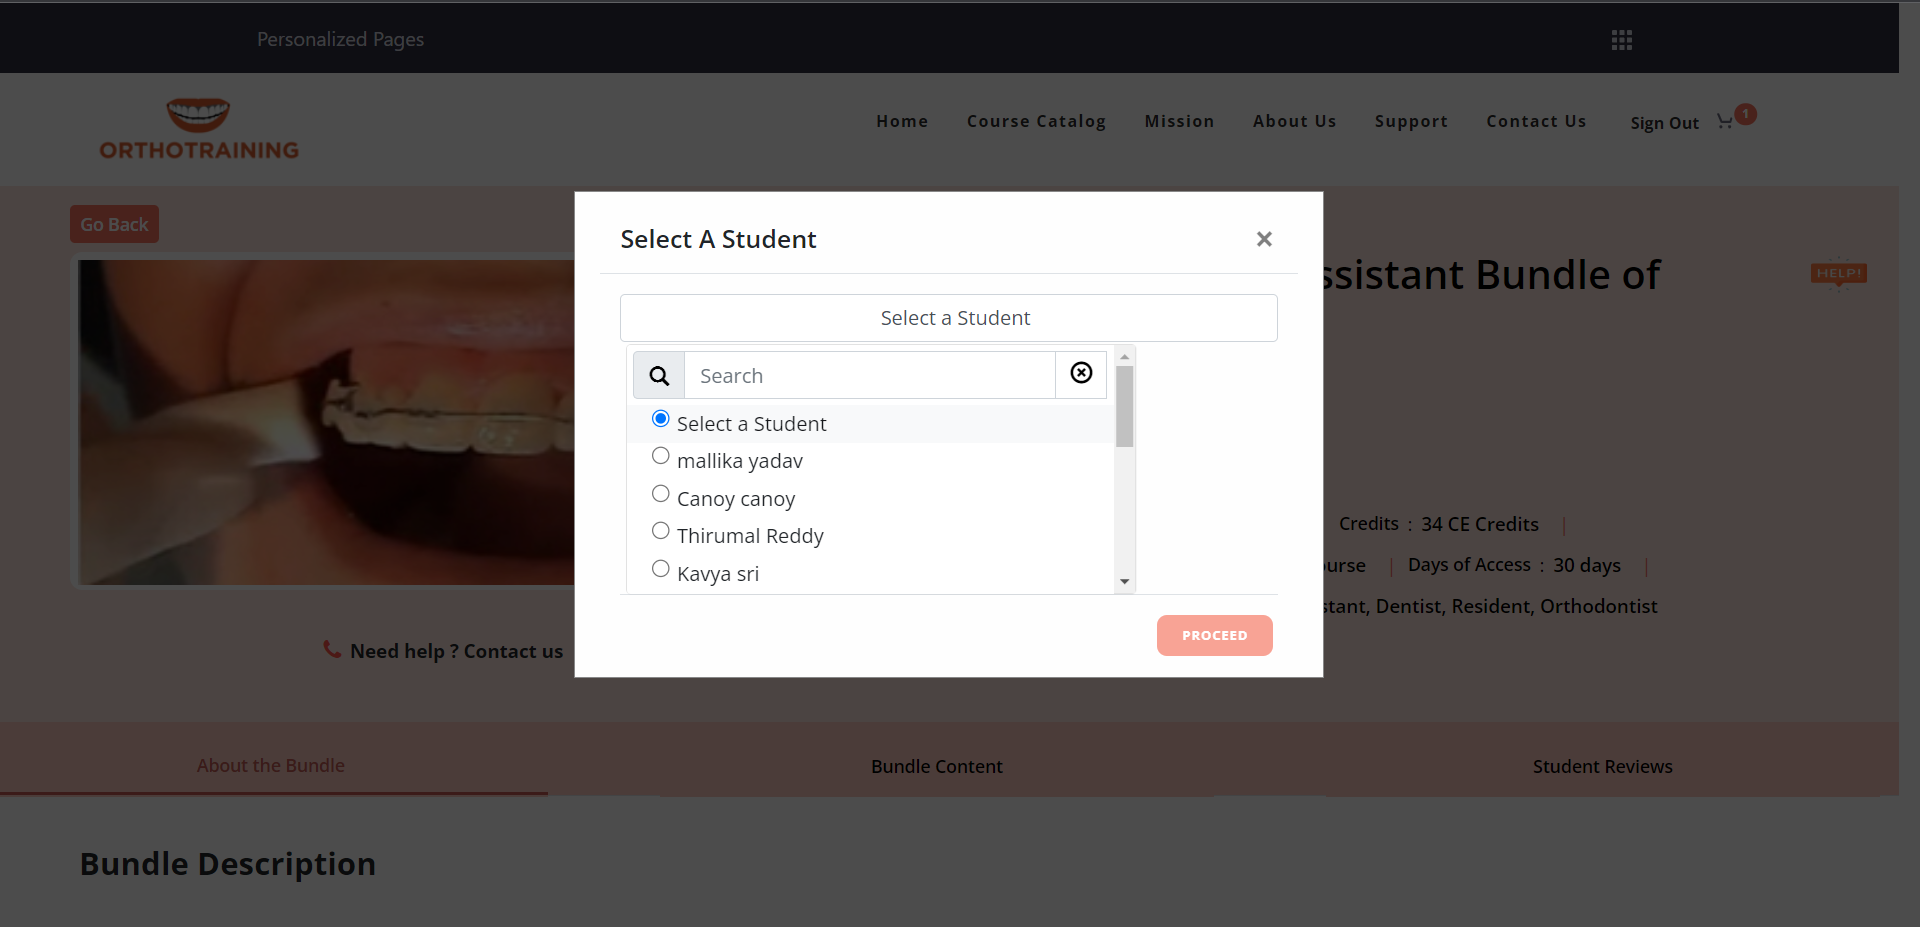Click the Go Back button
The image size is (1920, 927).
(114, 225)
